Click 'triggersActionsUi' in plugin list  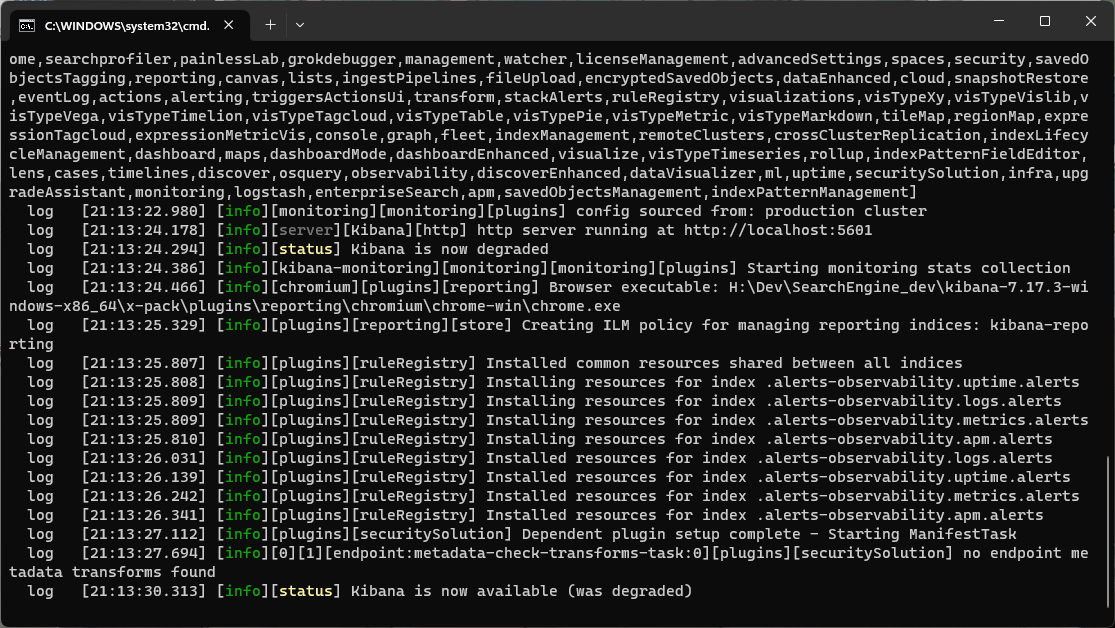(x=329, y=97)
